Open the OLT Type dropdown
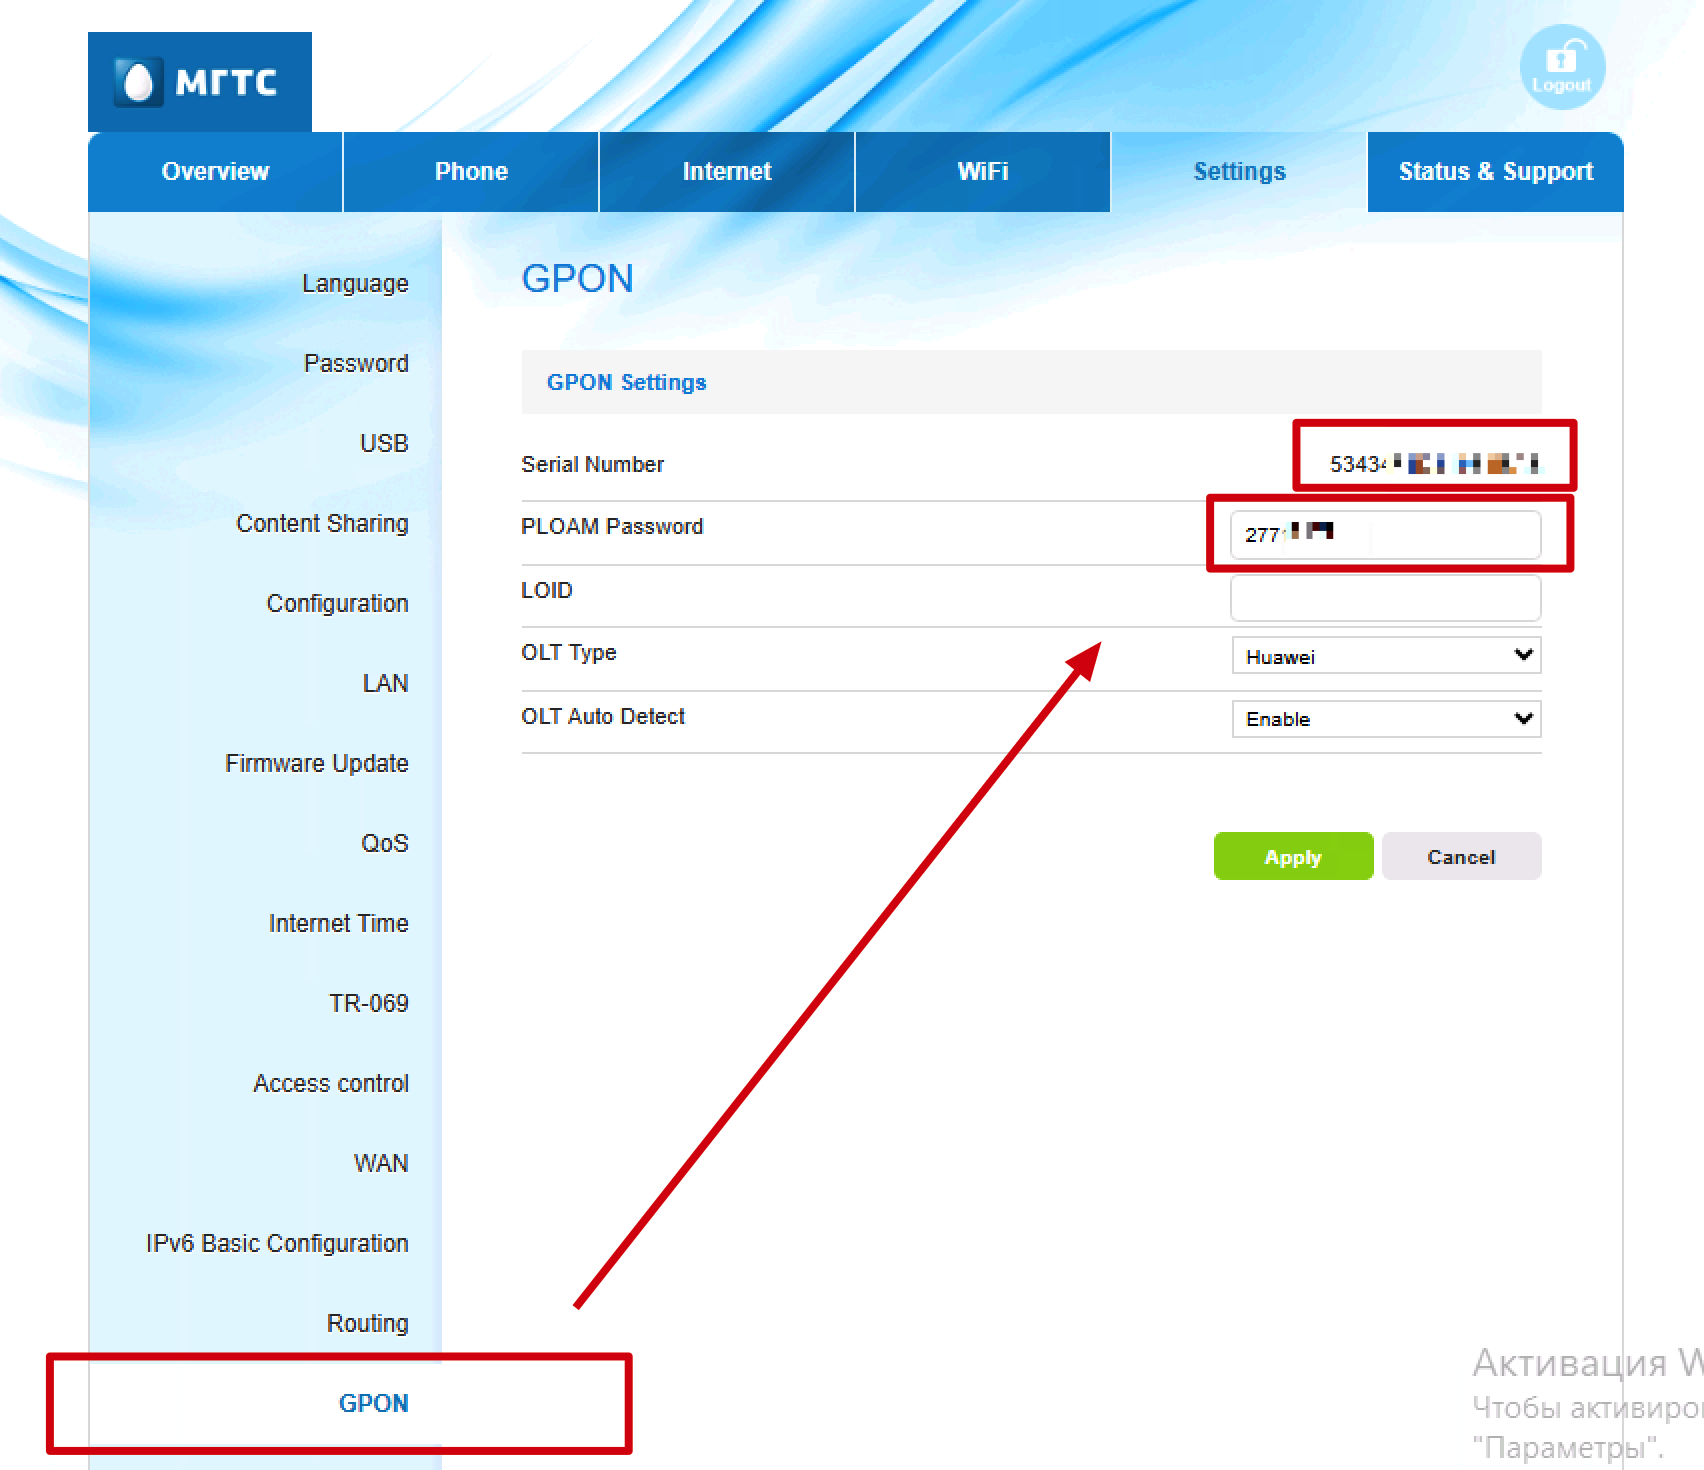Viewport: 1704px width, 1470px height. pyautogui.click(x=1386, y=656)
